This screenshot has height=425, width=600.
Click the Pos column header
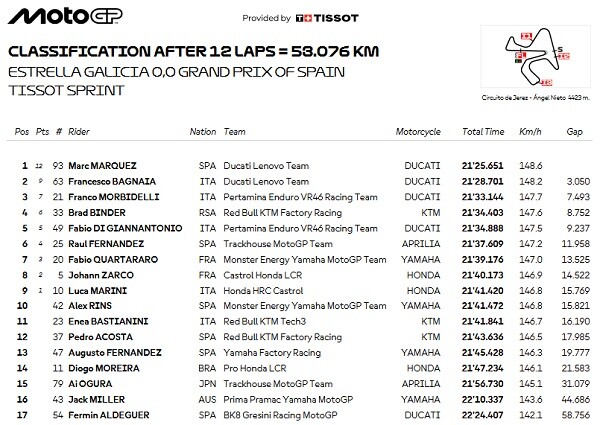pyautogui.click(x=21, y=131)
